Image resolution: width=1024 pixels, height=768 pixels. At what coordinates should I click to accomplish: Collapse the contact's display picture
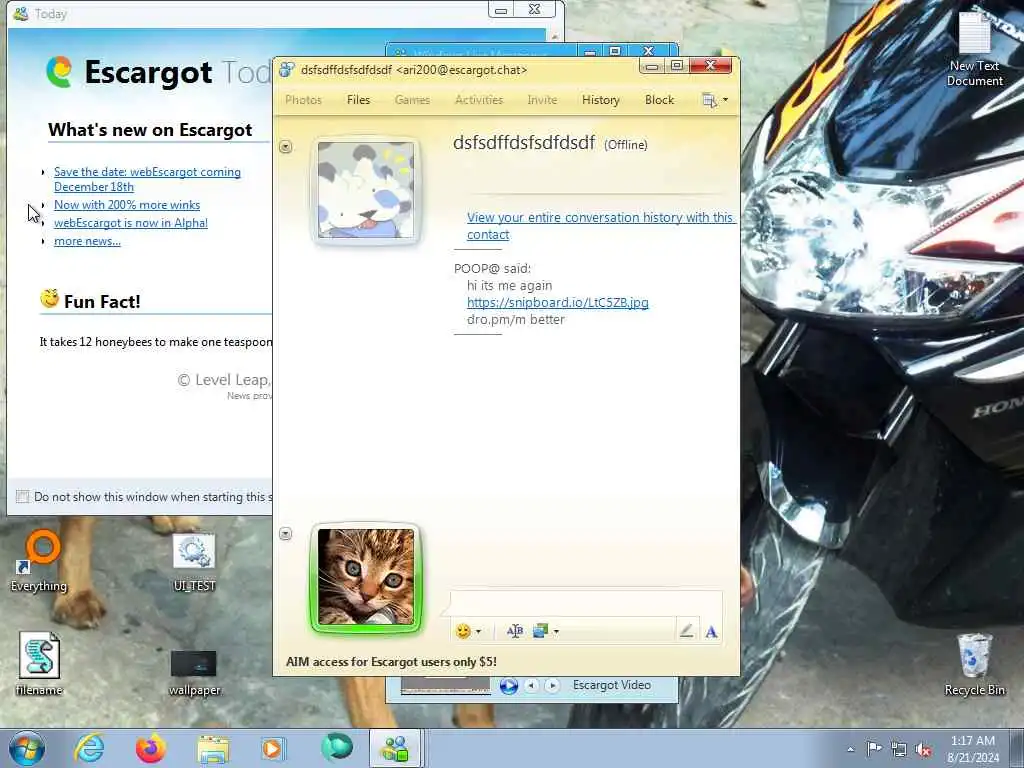(285, 146)
